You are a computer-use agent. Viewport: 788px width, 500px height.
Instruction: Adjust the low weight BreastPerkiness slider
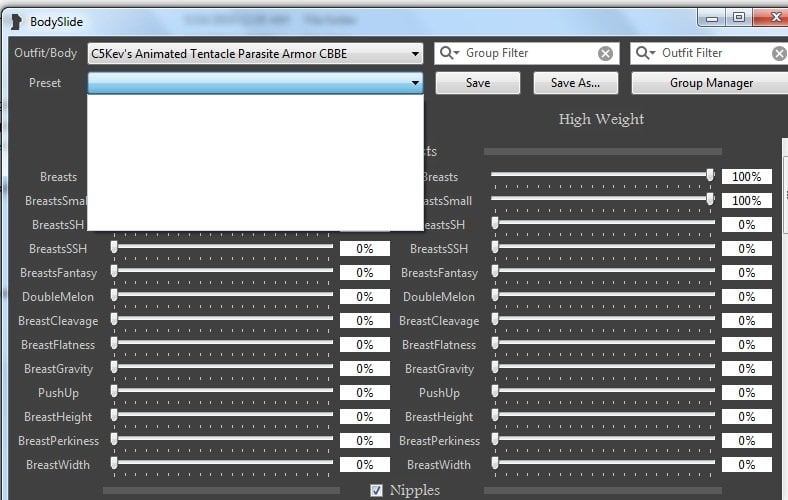222,439
